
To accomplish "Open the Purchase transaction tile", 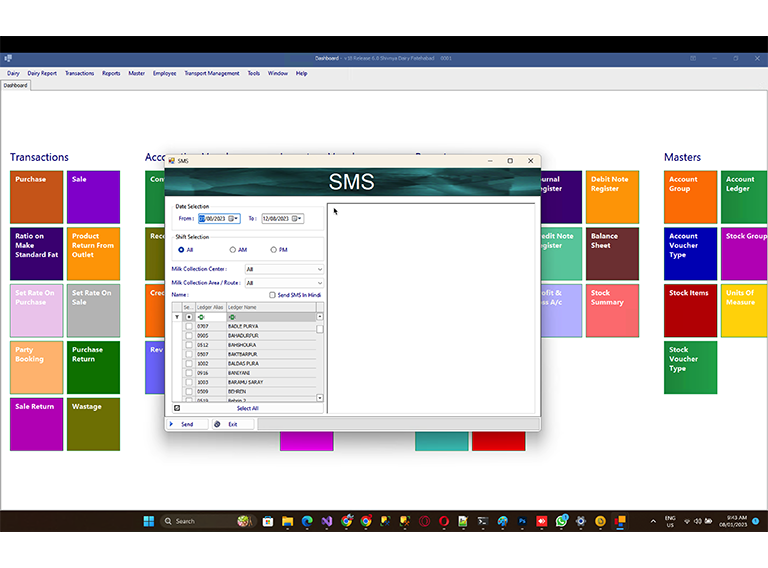I will [36, 197].
